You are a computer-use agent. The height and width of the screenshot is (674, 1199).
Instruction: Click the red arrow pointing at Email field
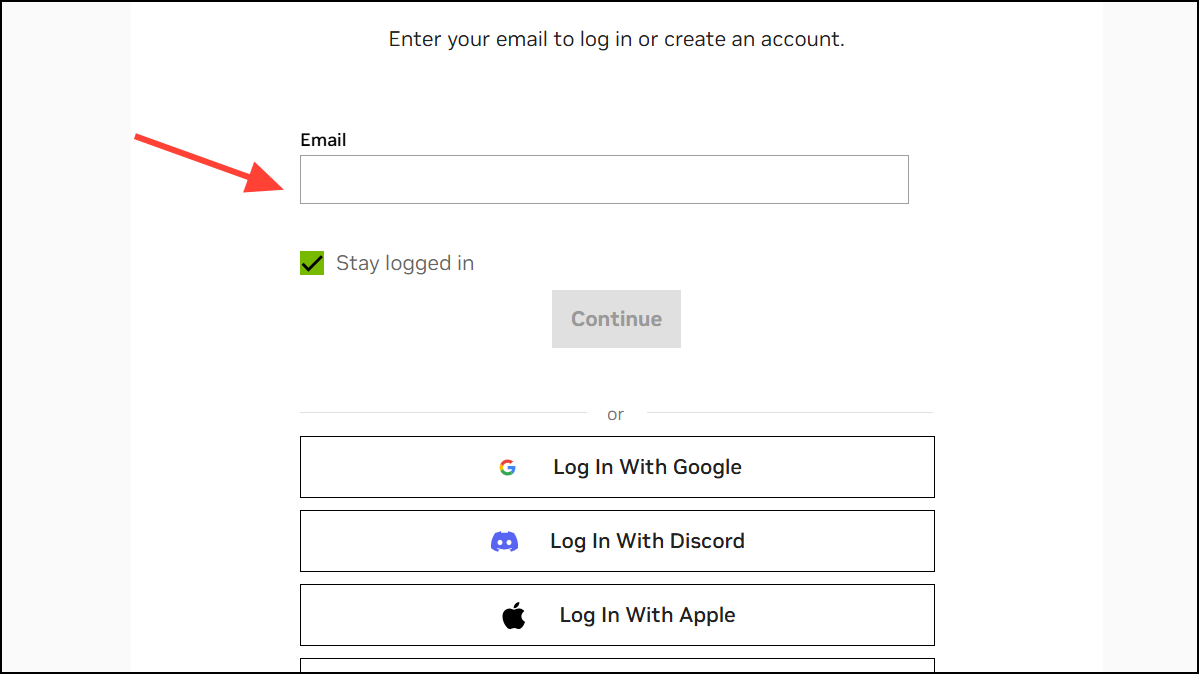tap(209, 164)
